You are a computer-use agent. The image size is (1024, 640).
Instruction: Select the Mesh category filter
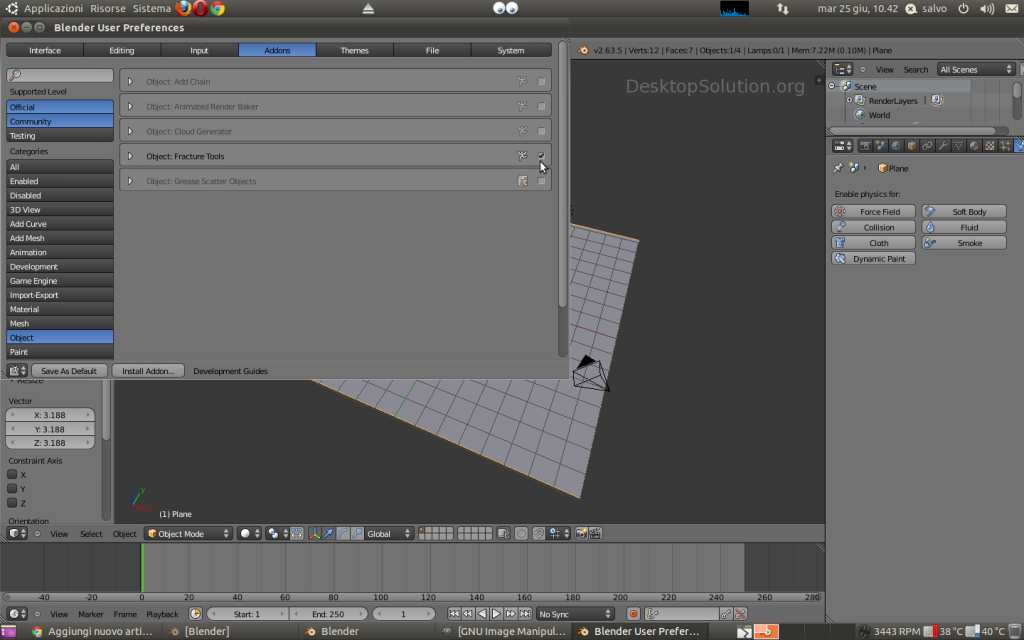[x=60, y=323]
